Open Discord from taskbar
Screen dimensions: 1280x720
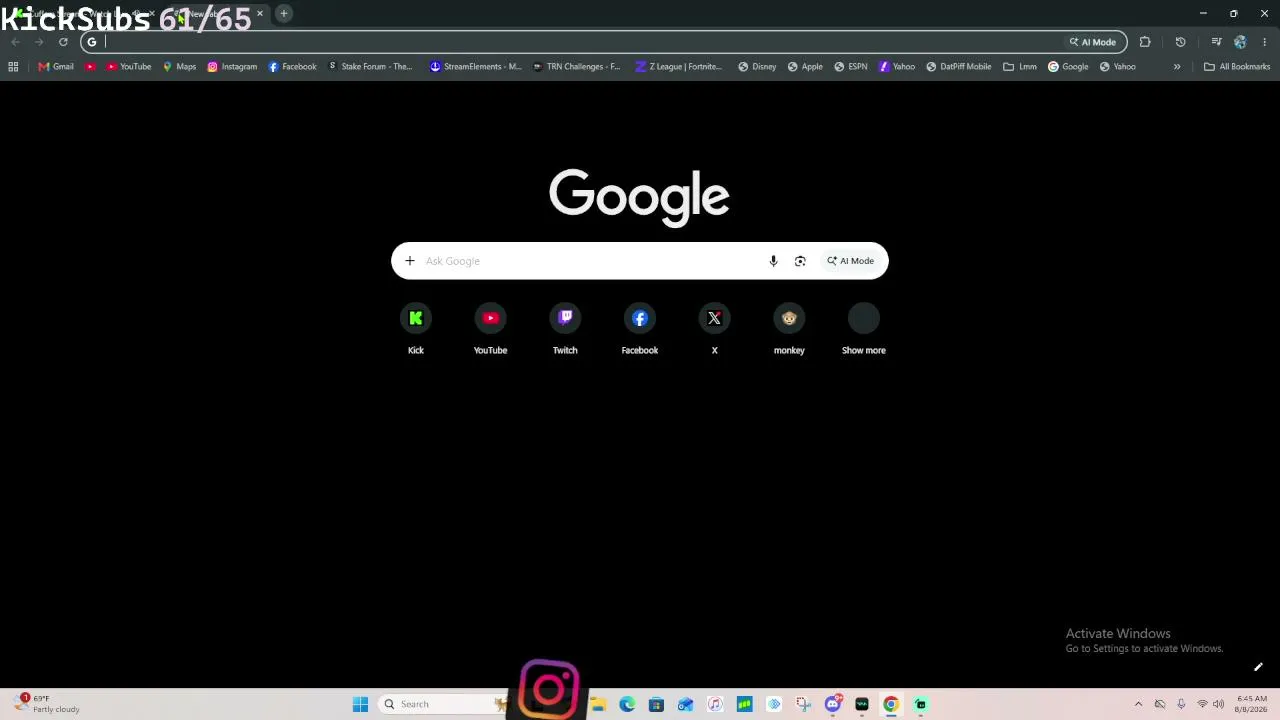pos(833,704)
